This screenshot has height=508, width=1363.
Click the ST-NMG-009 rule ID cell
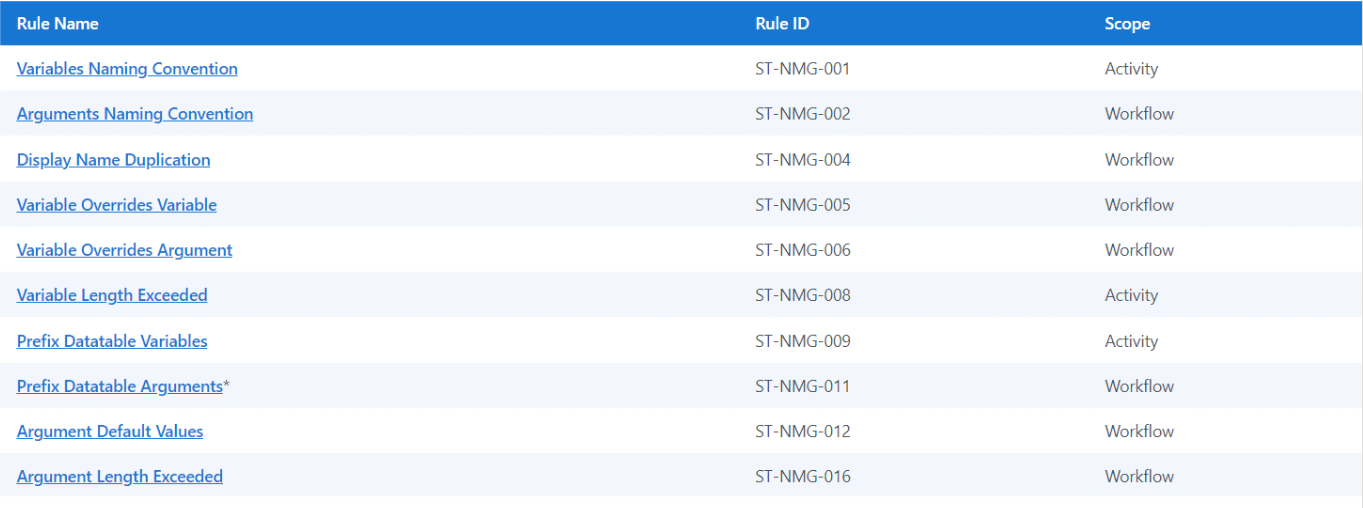point(802,341)
